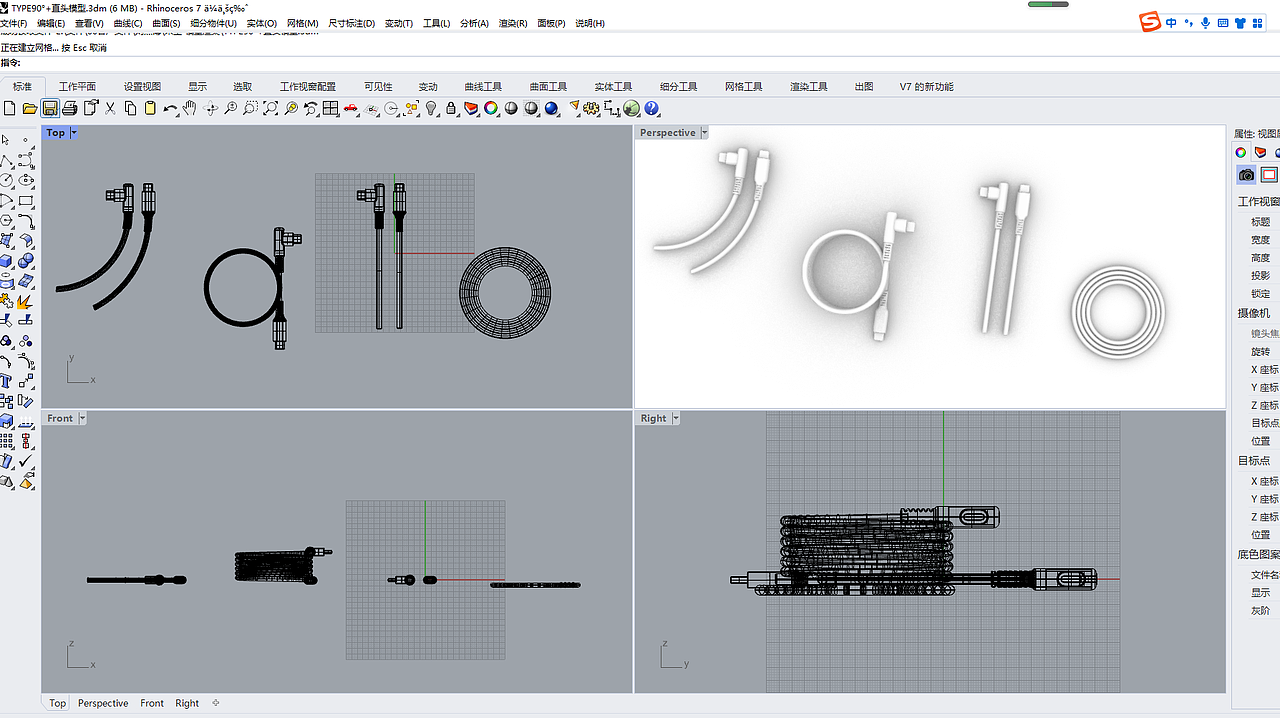Open the 分析(A) menu
Image resolution: width=1280 pixels, height=718 pixels.
pos(474,23)
